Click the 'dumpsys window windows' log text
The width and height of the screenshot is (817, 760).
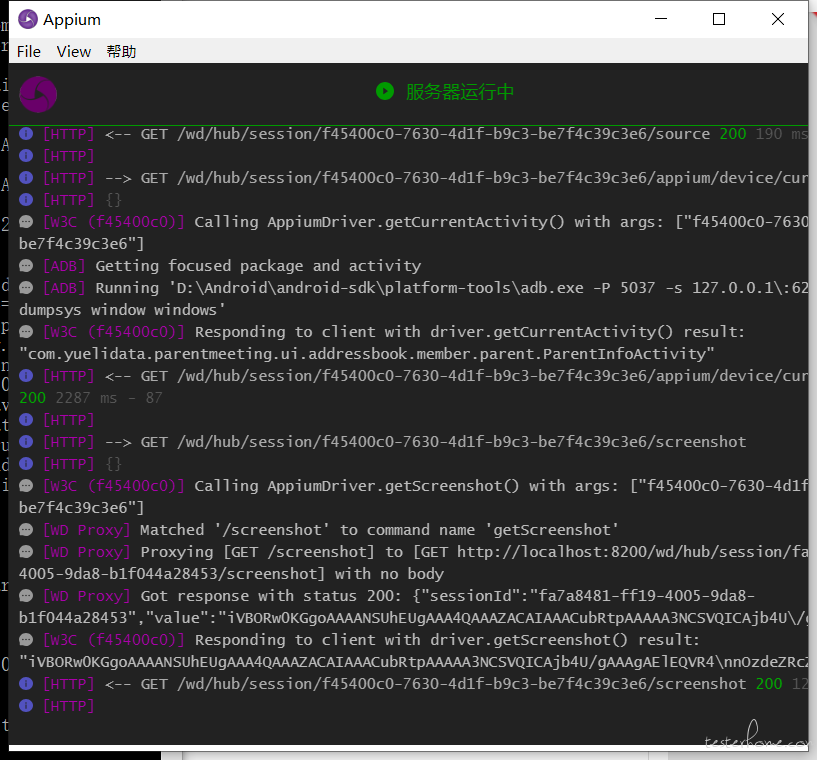point(122,310)
